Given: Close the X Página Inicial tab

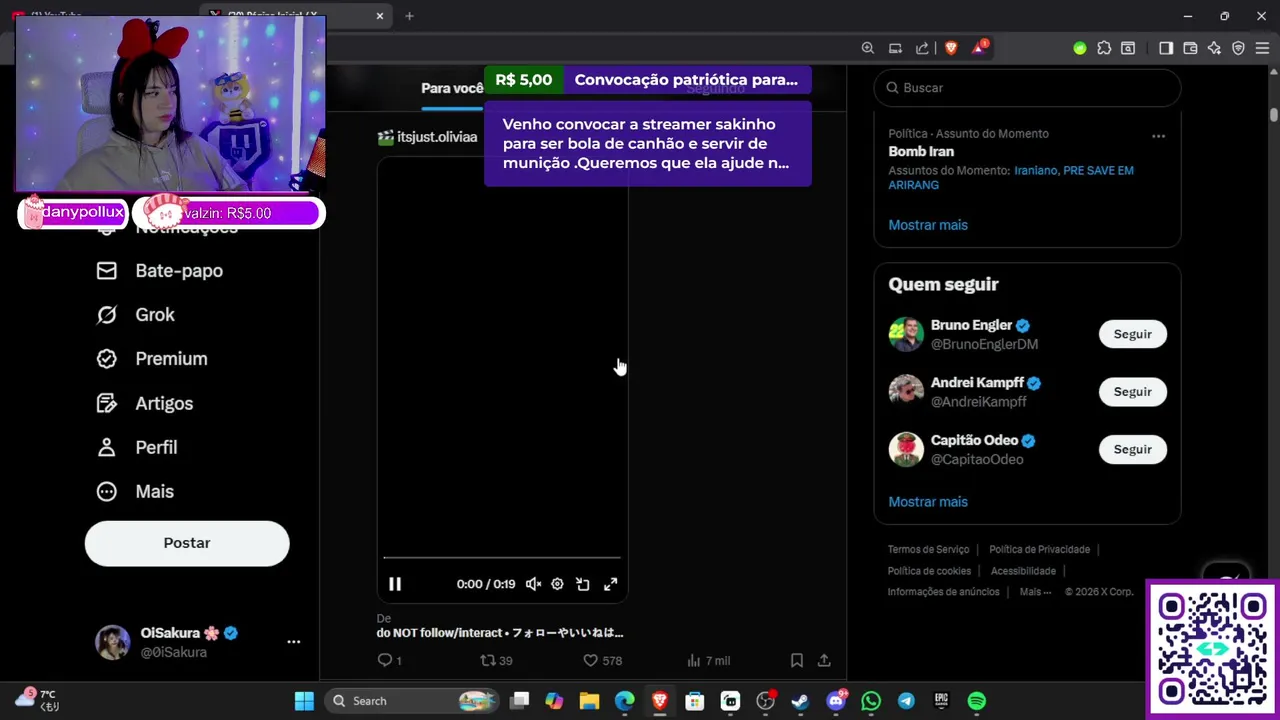Looking at the screenshot, I should [380, 16].
